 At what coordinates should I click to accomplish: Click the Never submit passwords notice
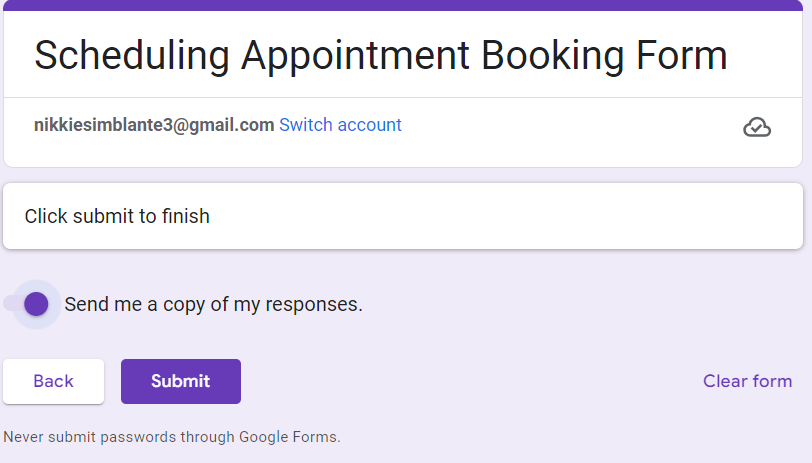point(172,437)
